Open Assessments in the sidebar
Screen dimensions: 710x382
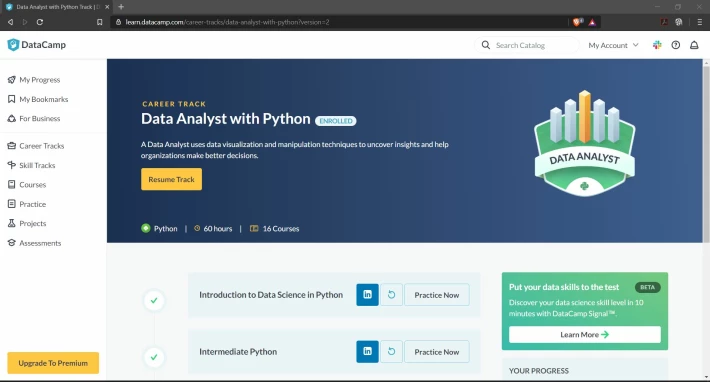tap(34, 243)
